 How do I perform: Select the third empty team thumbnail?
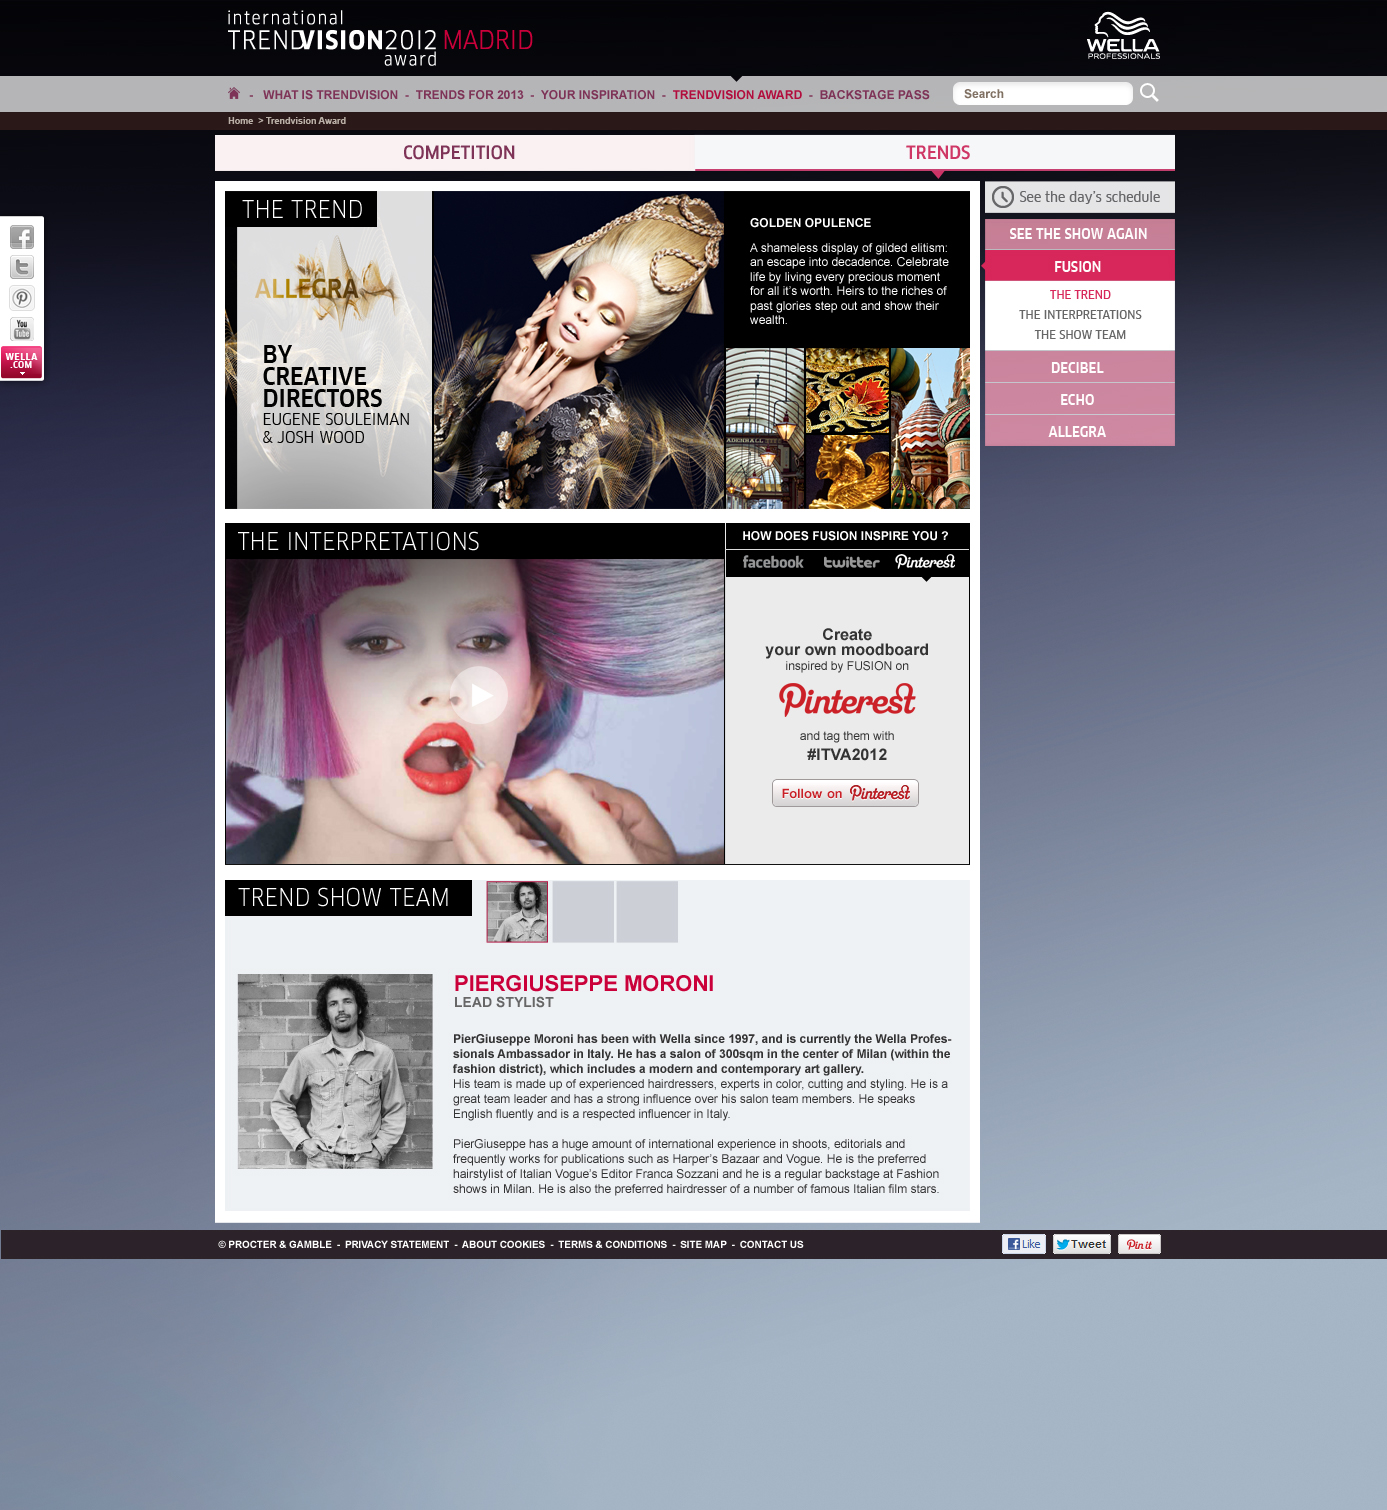pyautogui.click(x=647, y=912)
